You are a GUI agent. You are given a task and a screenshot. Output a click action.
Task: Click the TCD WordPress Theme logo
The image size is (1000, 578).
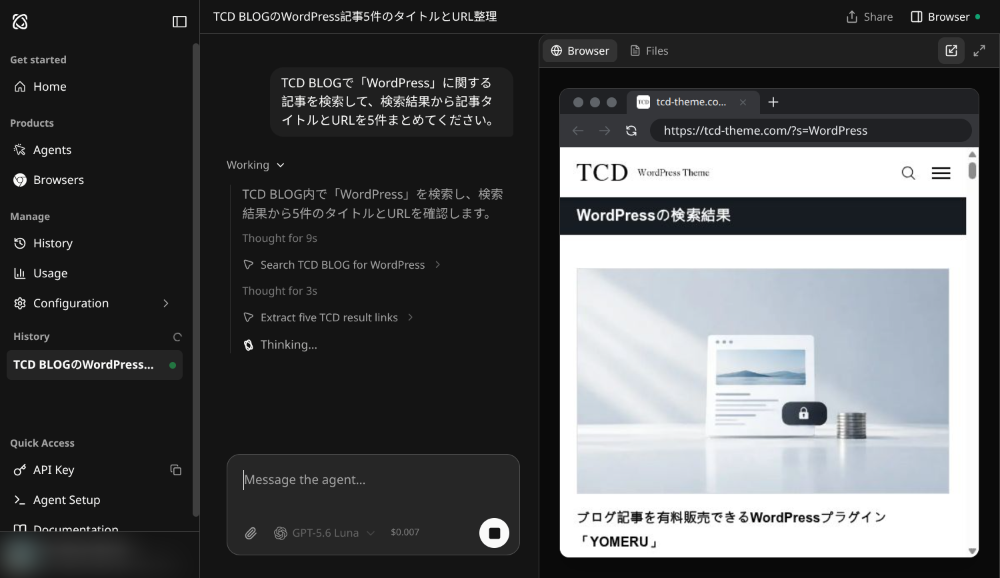642,172
